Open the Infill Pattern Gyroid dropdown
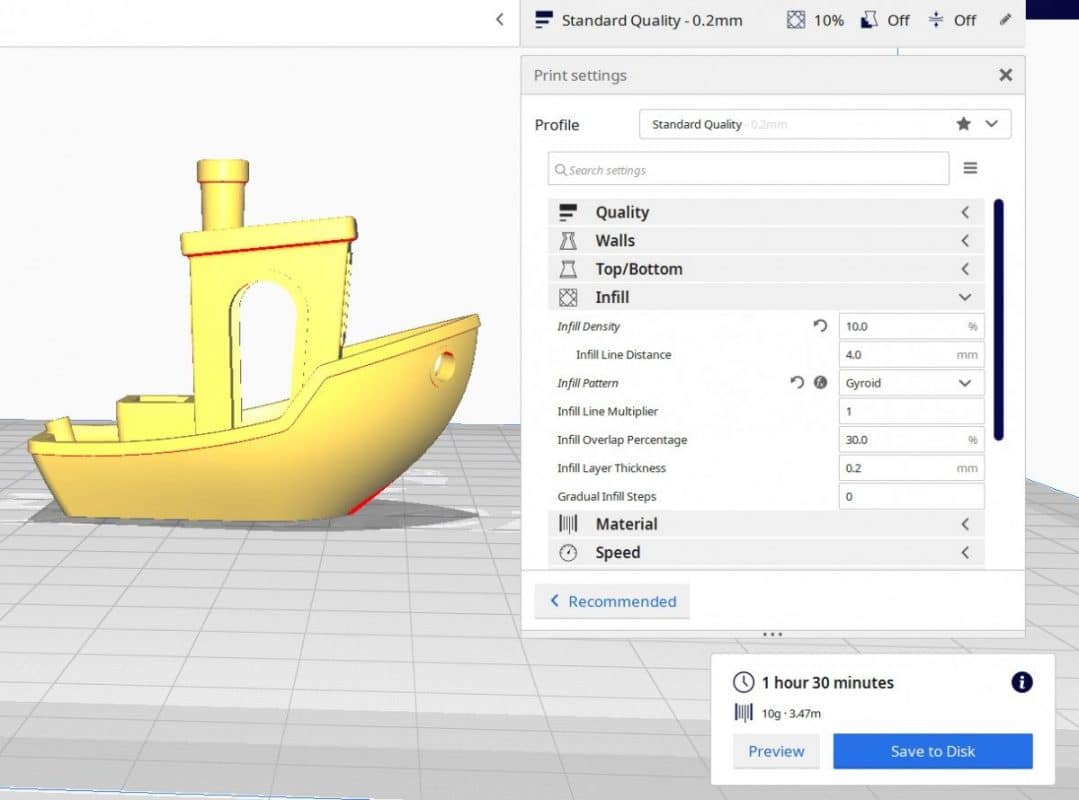Screen dimensions: 1079x800 911,383
